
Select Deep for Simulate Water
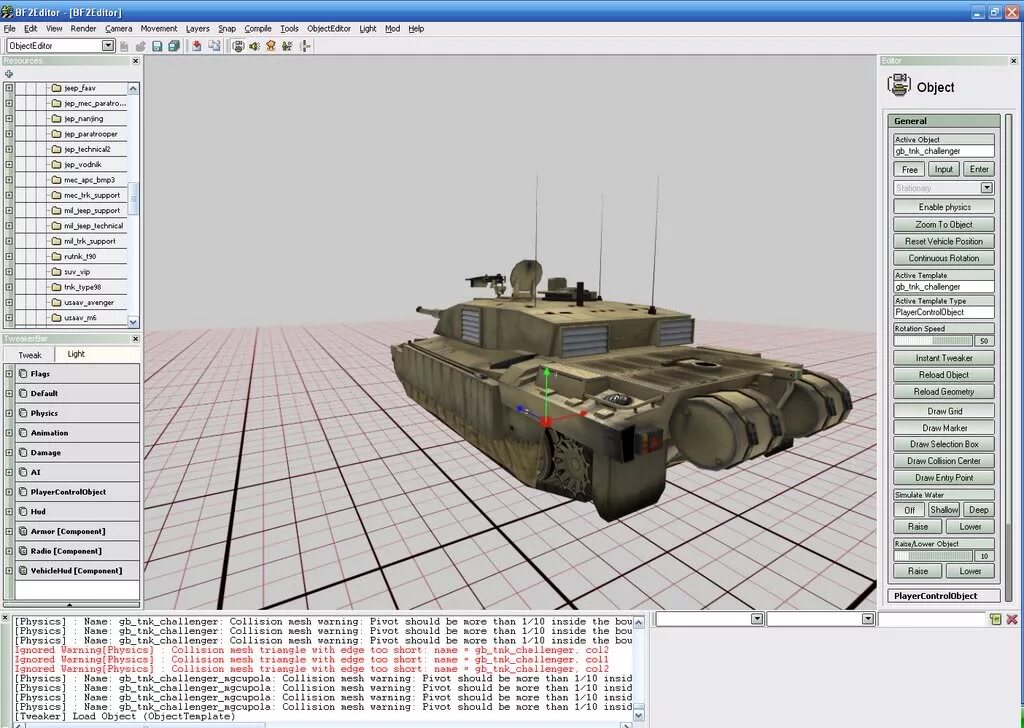(x=978, y=510)
